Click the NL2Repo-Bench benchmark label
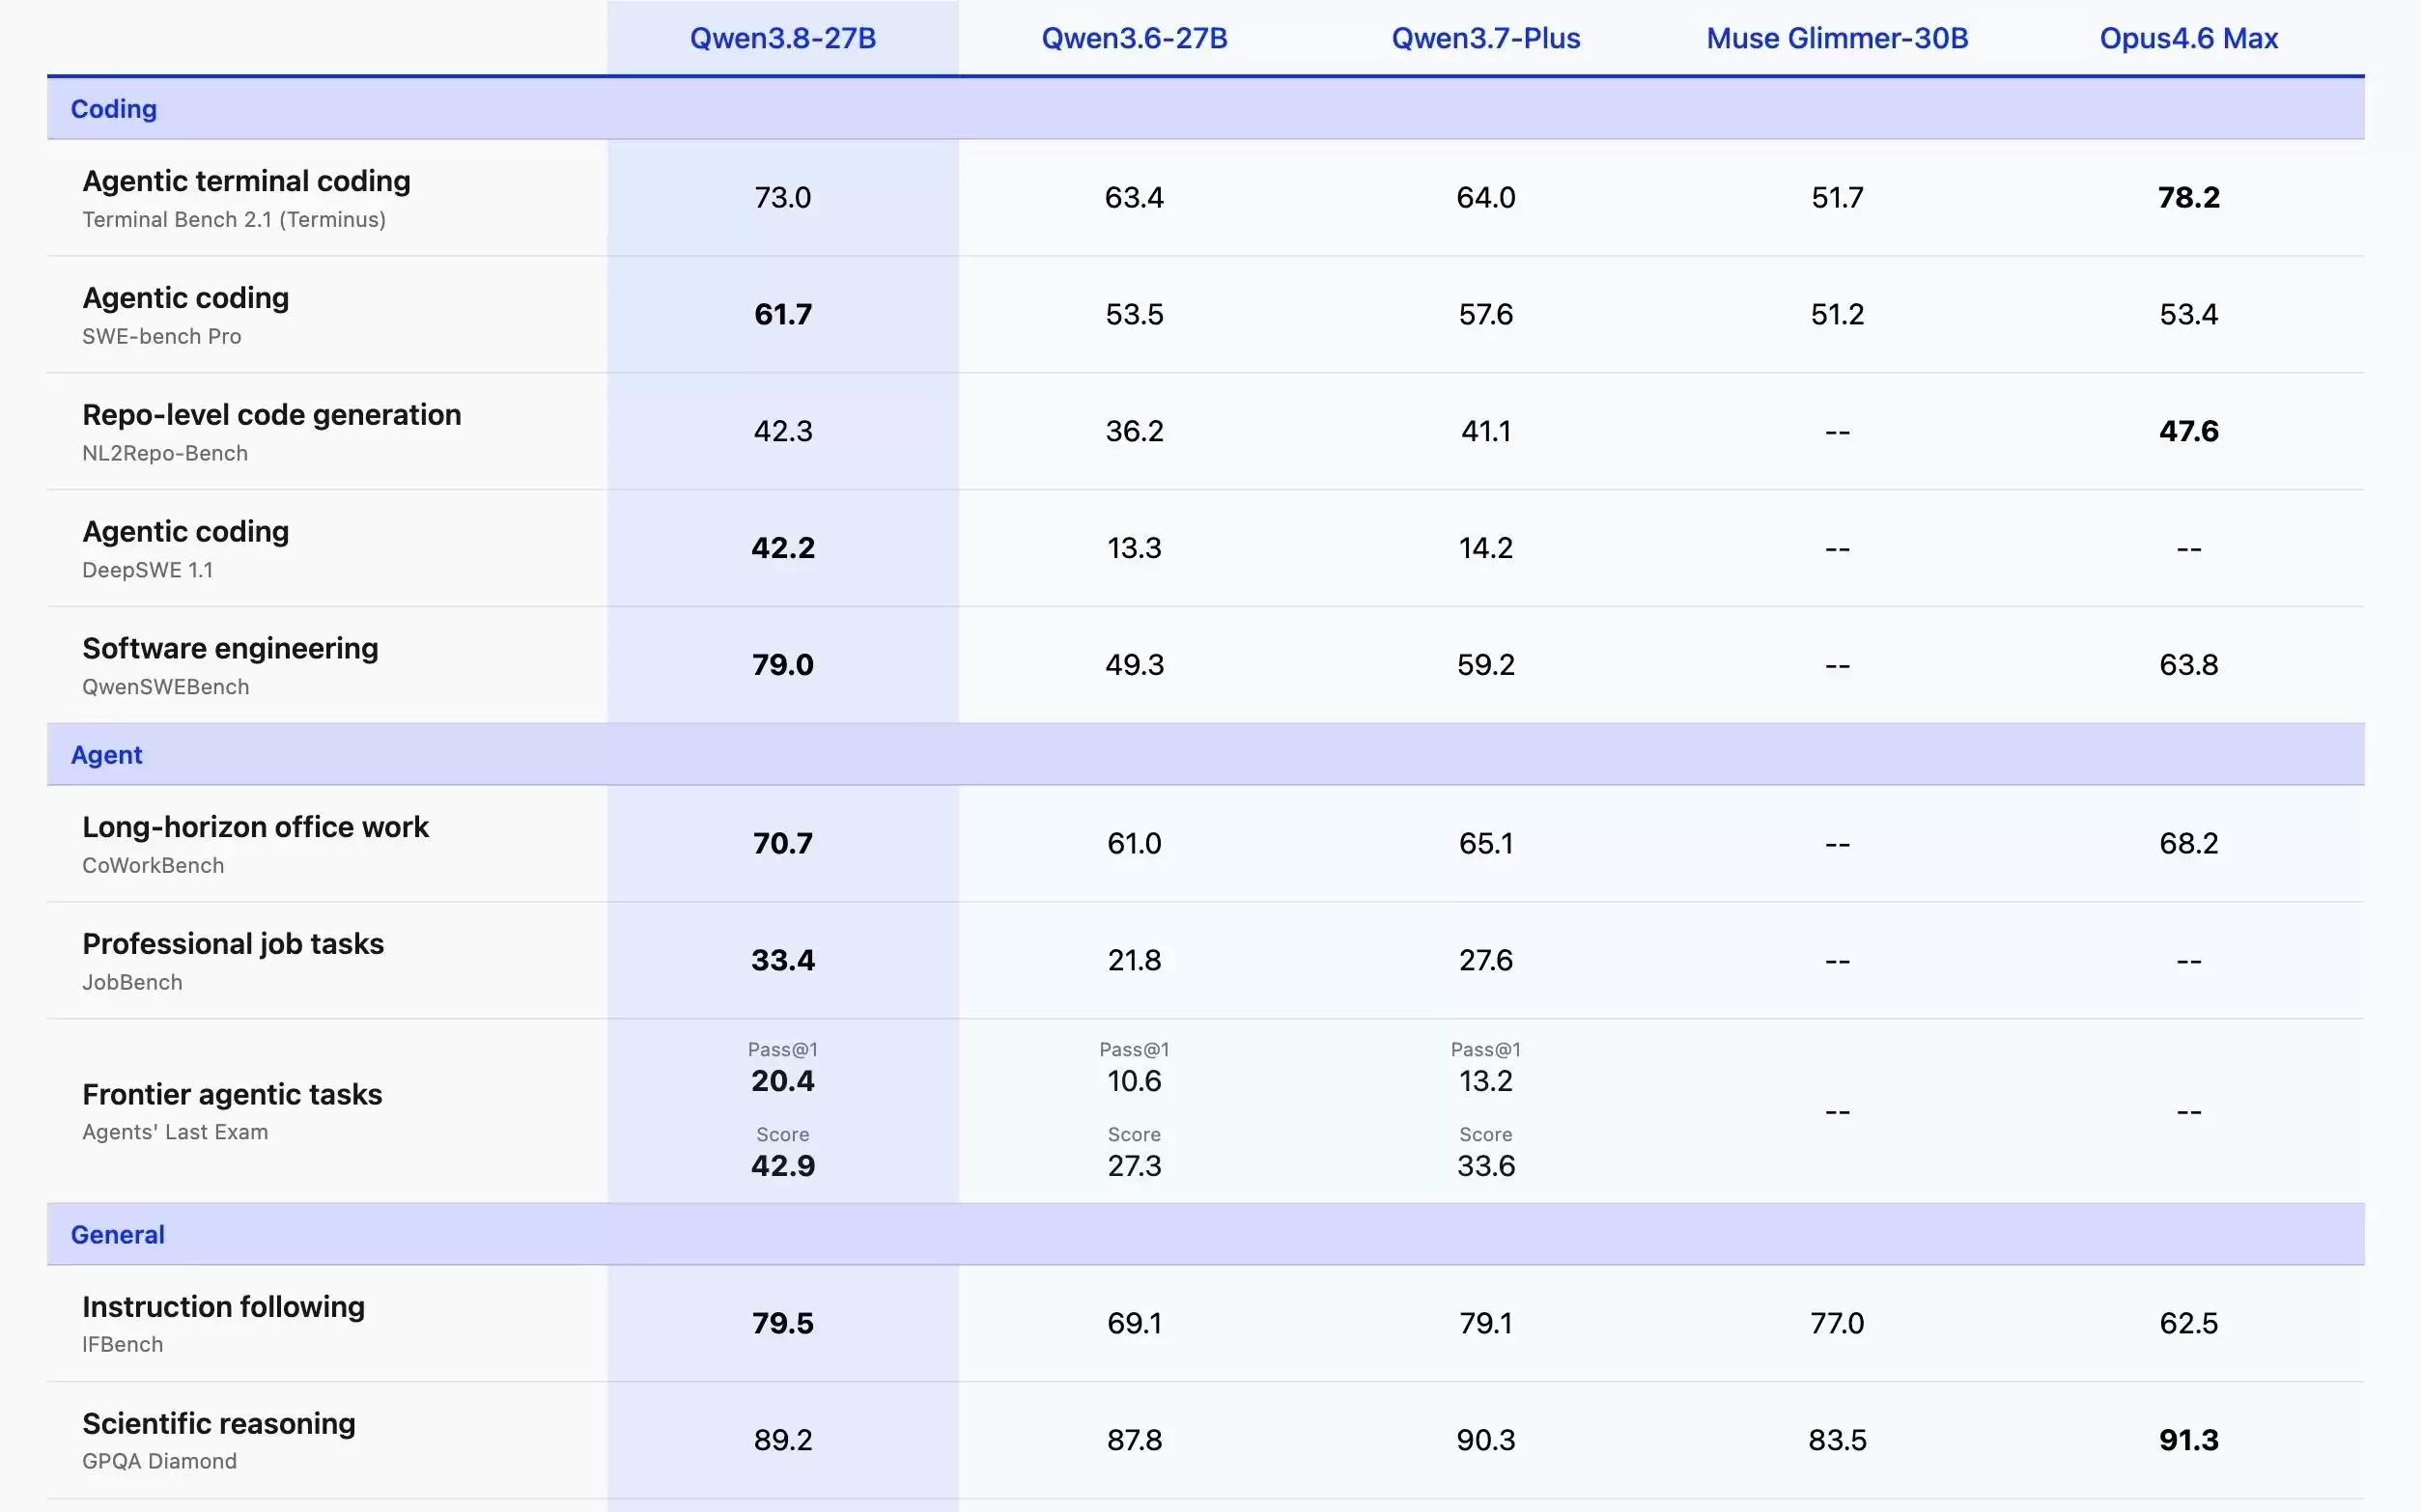The height and width of the screenshot is (1512, 2421). (x=165, y=453)
